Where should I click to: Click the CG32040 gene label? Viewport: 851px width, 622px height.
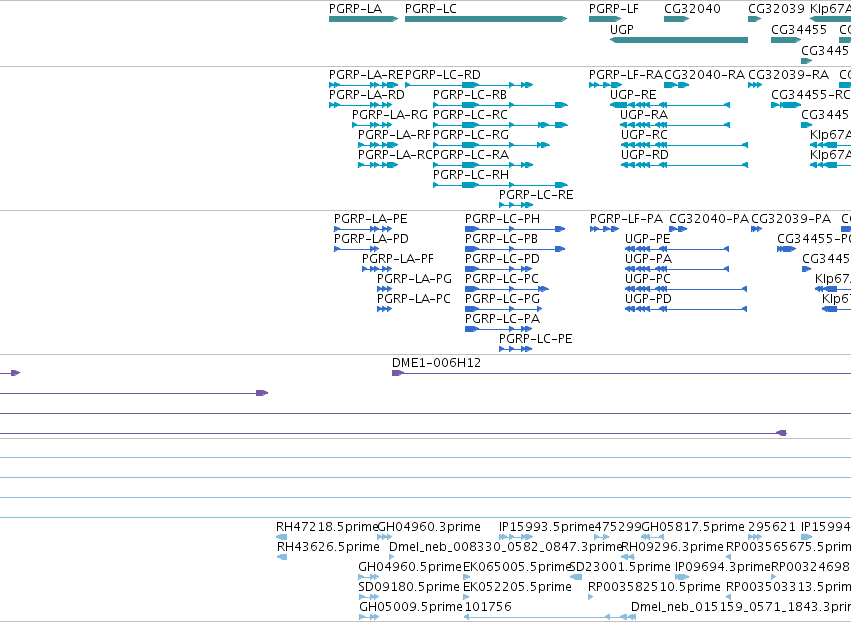(x=693, y=9)
